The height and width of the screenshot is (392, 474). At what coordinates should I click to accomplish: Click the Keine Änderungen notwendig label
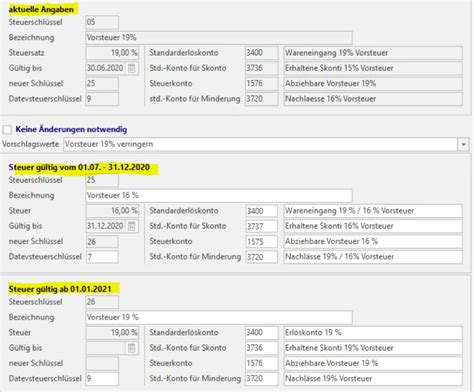[71, 129]
